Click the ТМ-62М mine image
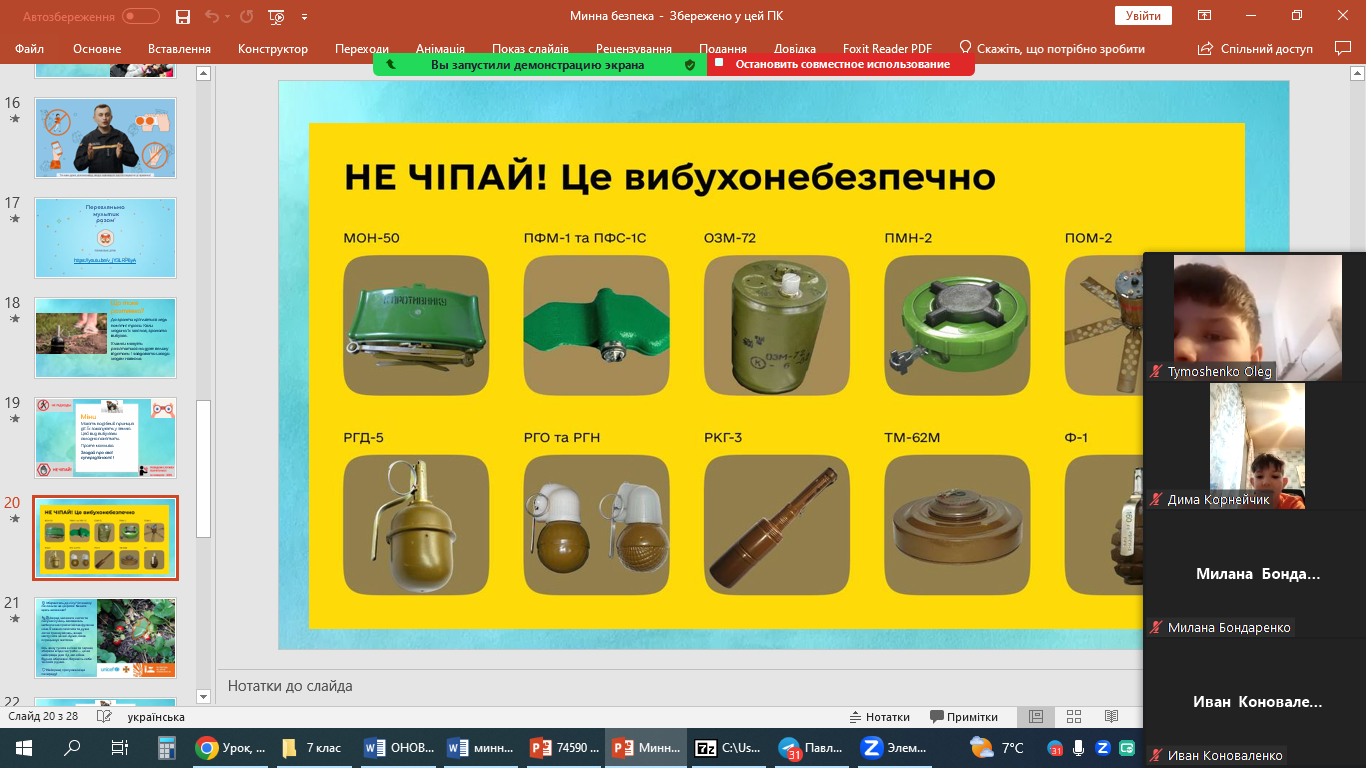 pos(957,526)
